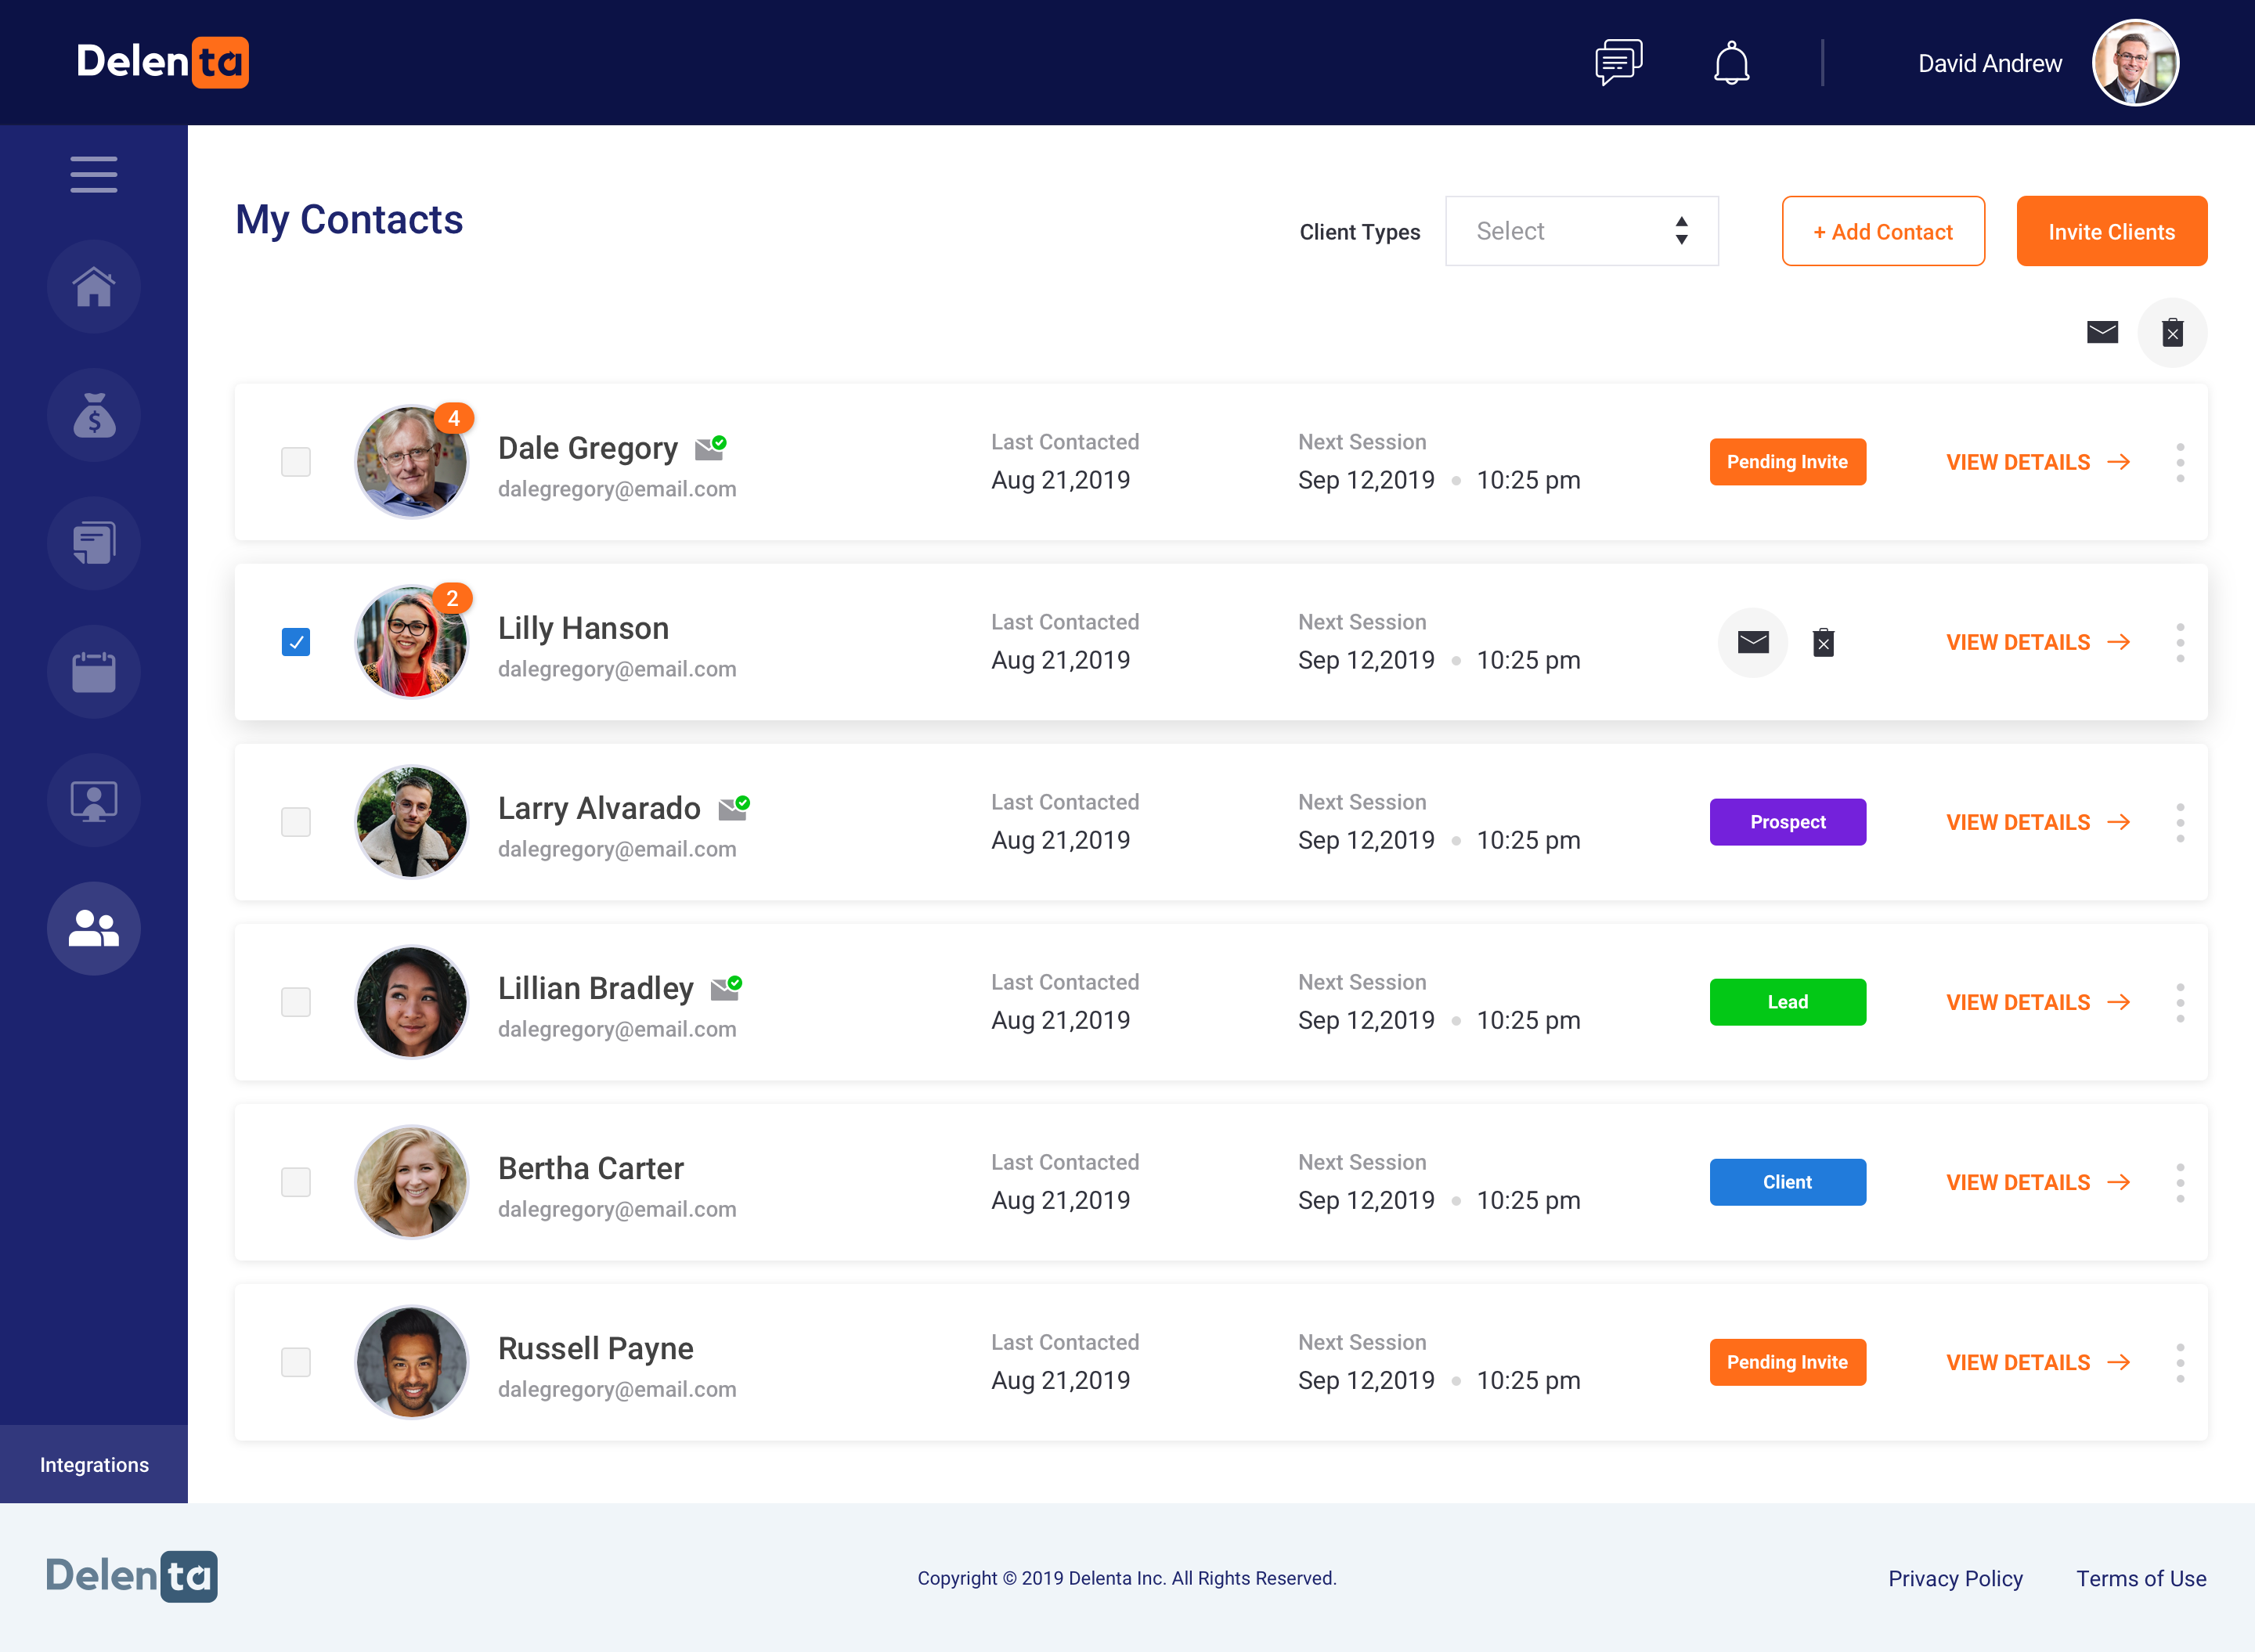
Task: Click the notification bell icon
Action: [1731, 63]
